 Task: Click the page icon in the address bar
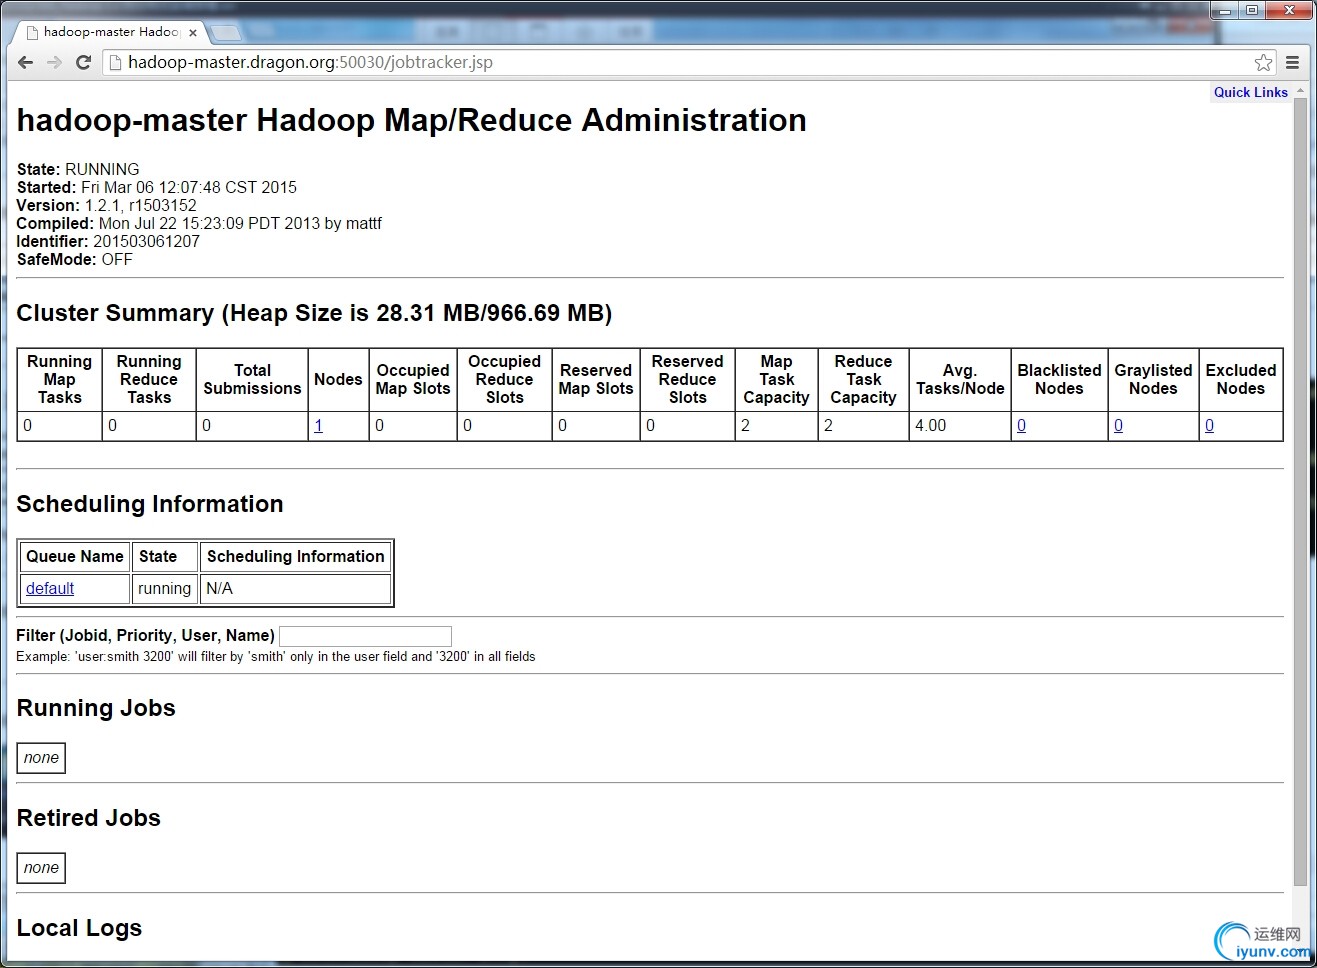click(115, 62)
